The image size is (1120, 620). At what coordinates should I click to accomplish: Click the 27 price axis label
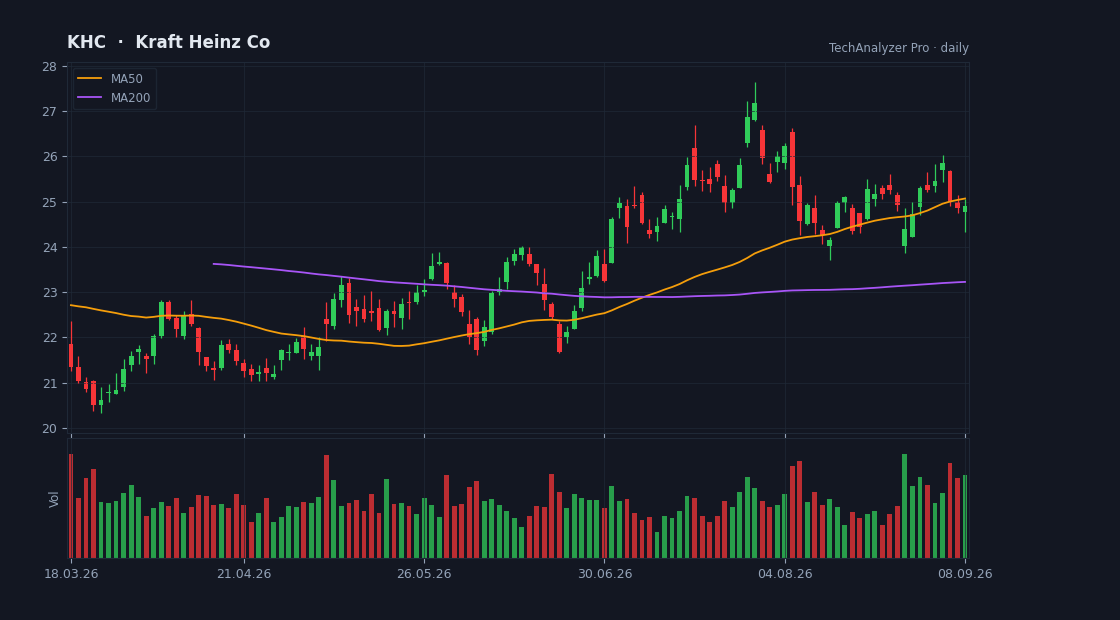[49, 111]
